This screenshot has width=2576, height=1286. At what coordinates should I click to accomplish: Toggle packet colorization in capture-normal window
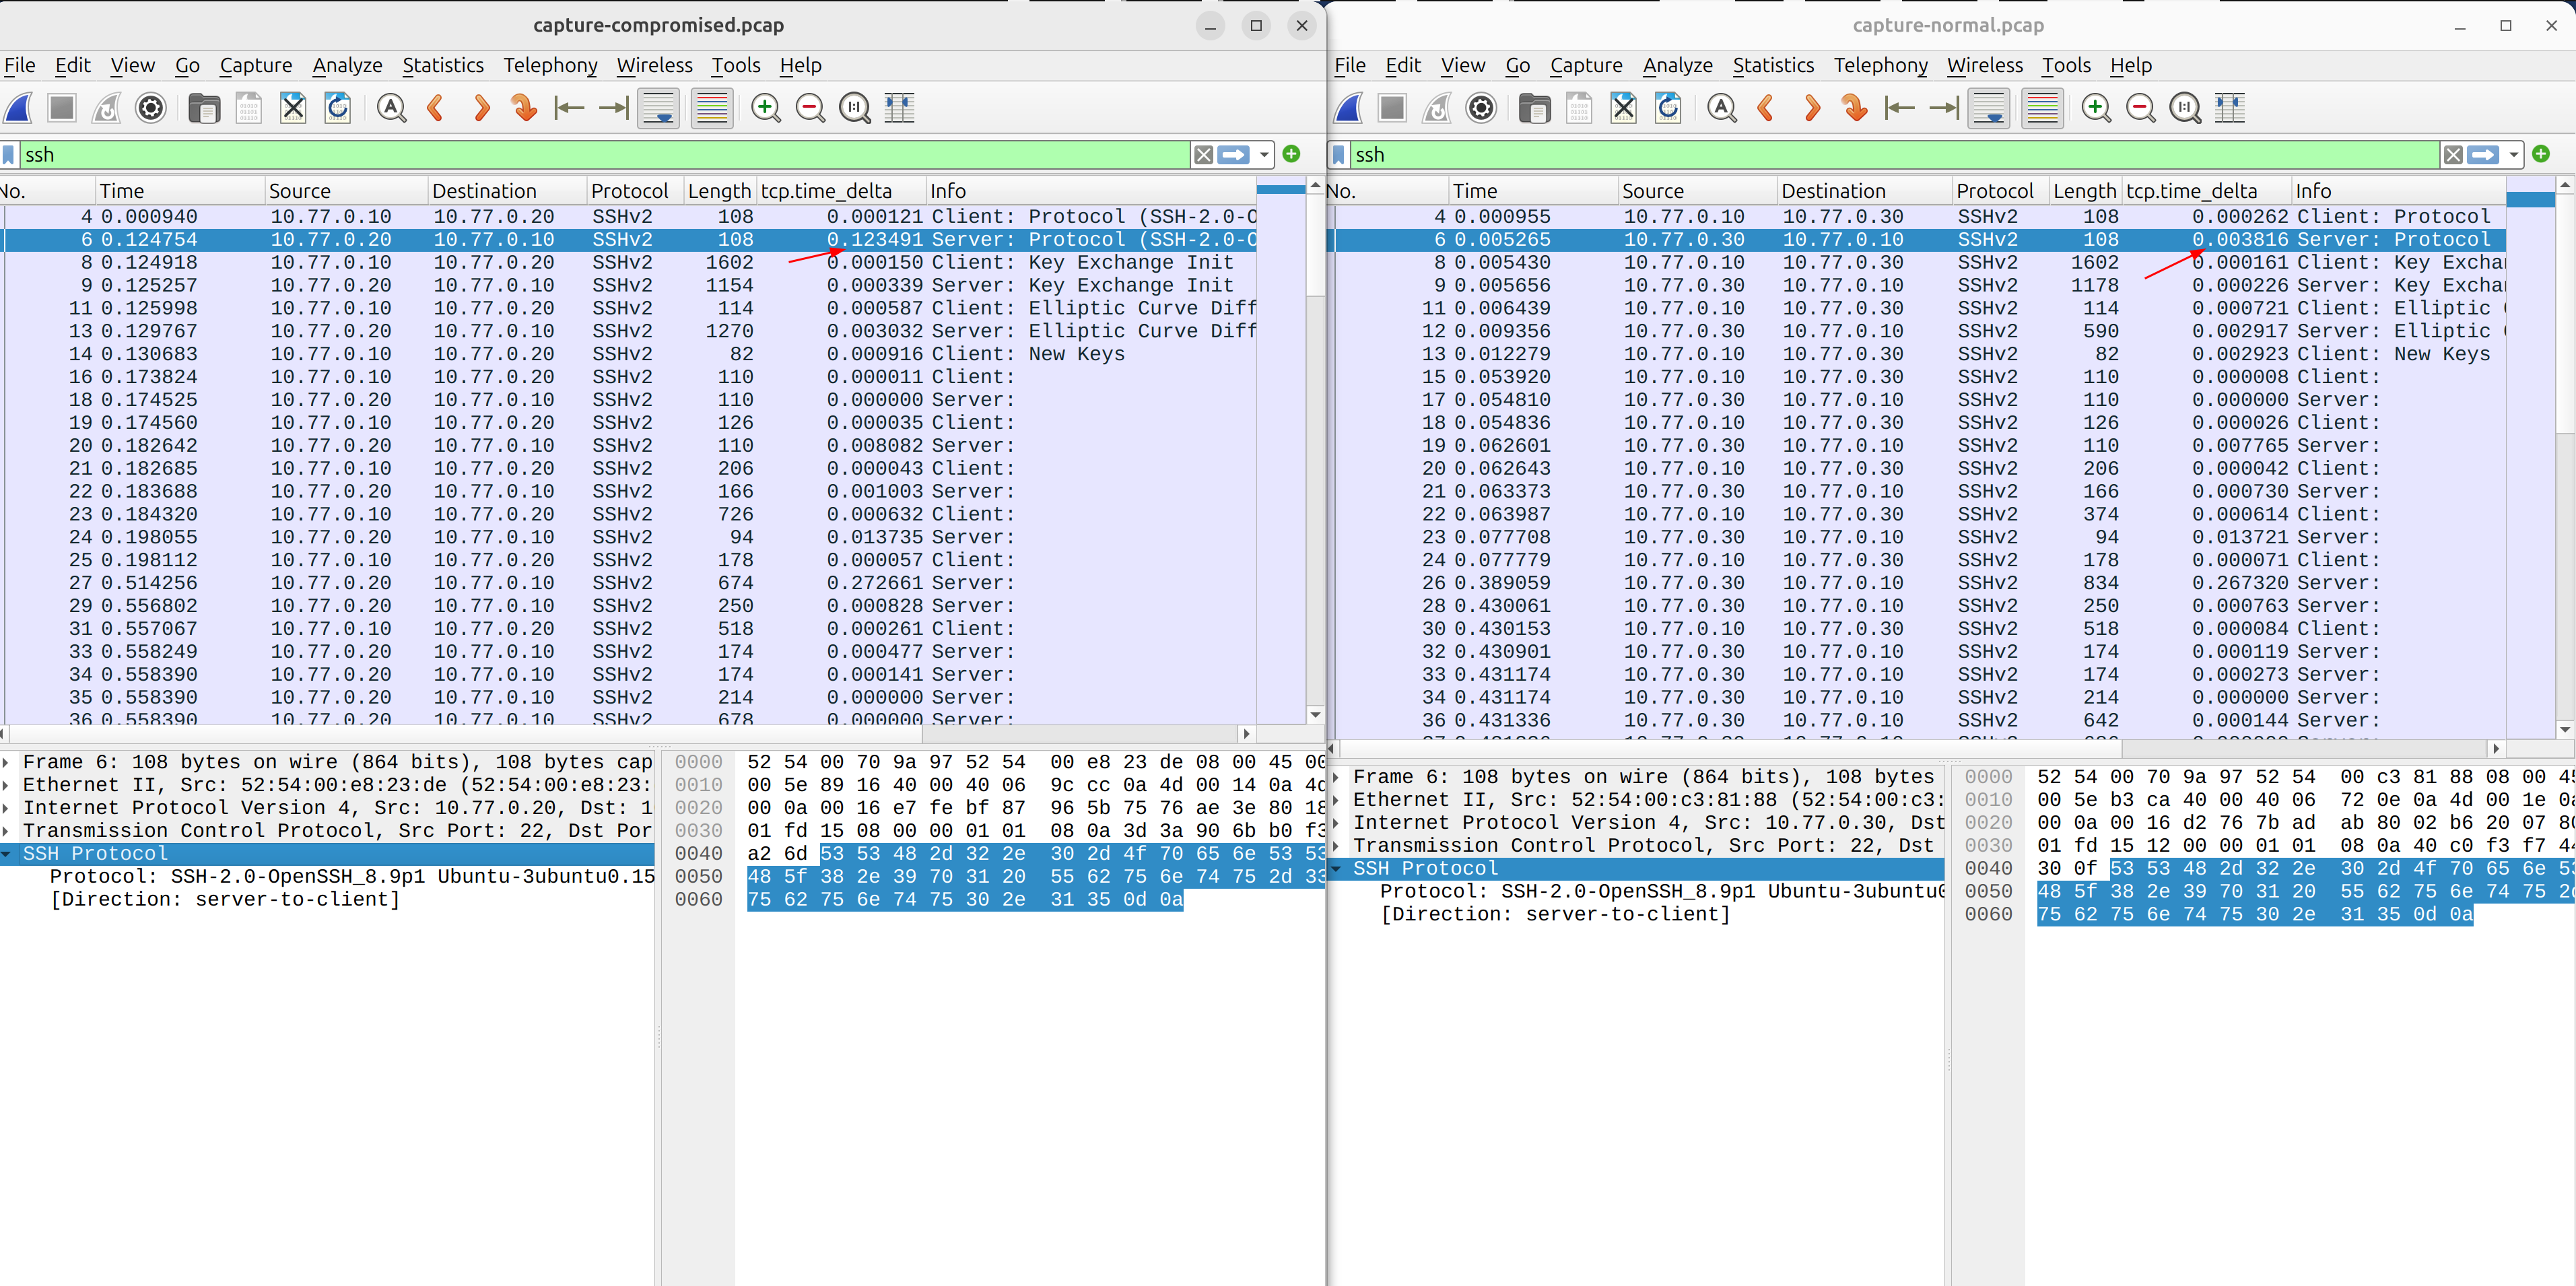tap(2042, 108)
